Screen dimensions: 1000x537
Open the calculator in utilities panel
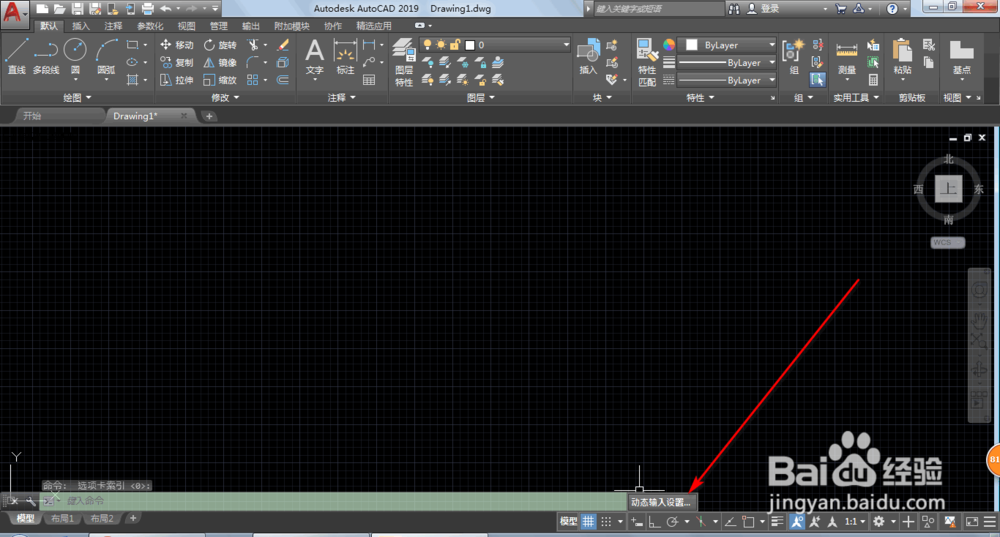[873, 80]
